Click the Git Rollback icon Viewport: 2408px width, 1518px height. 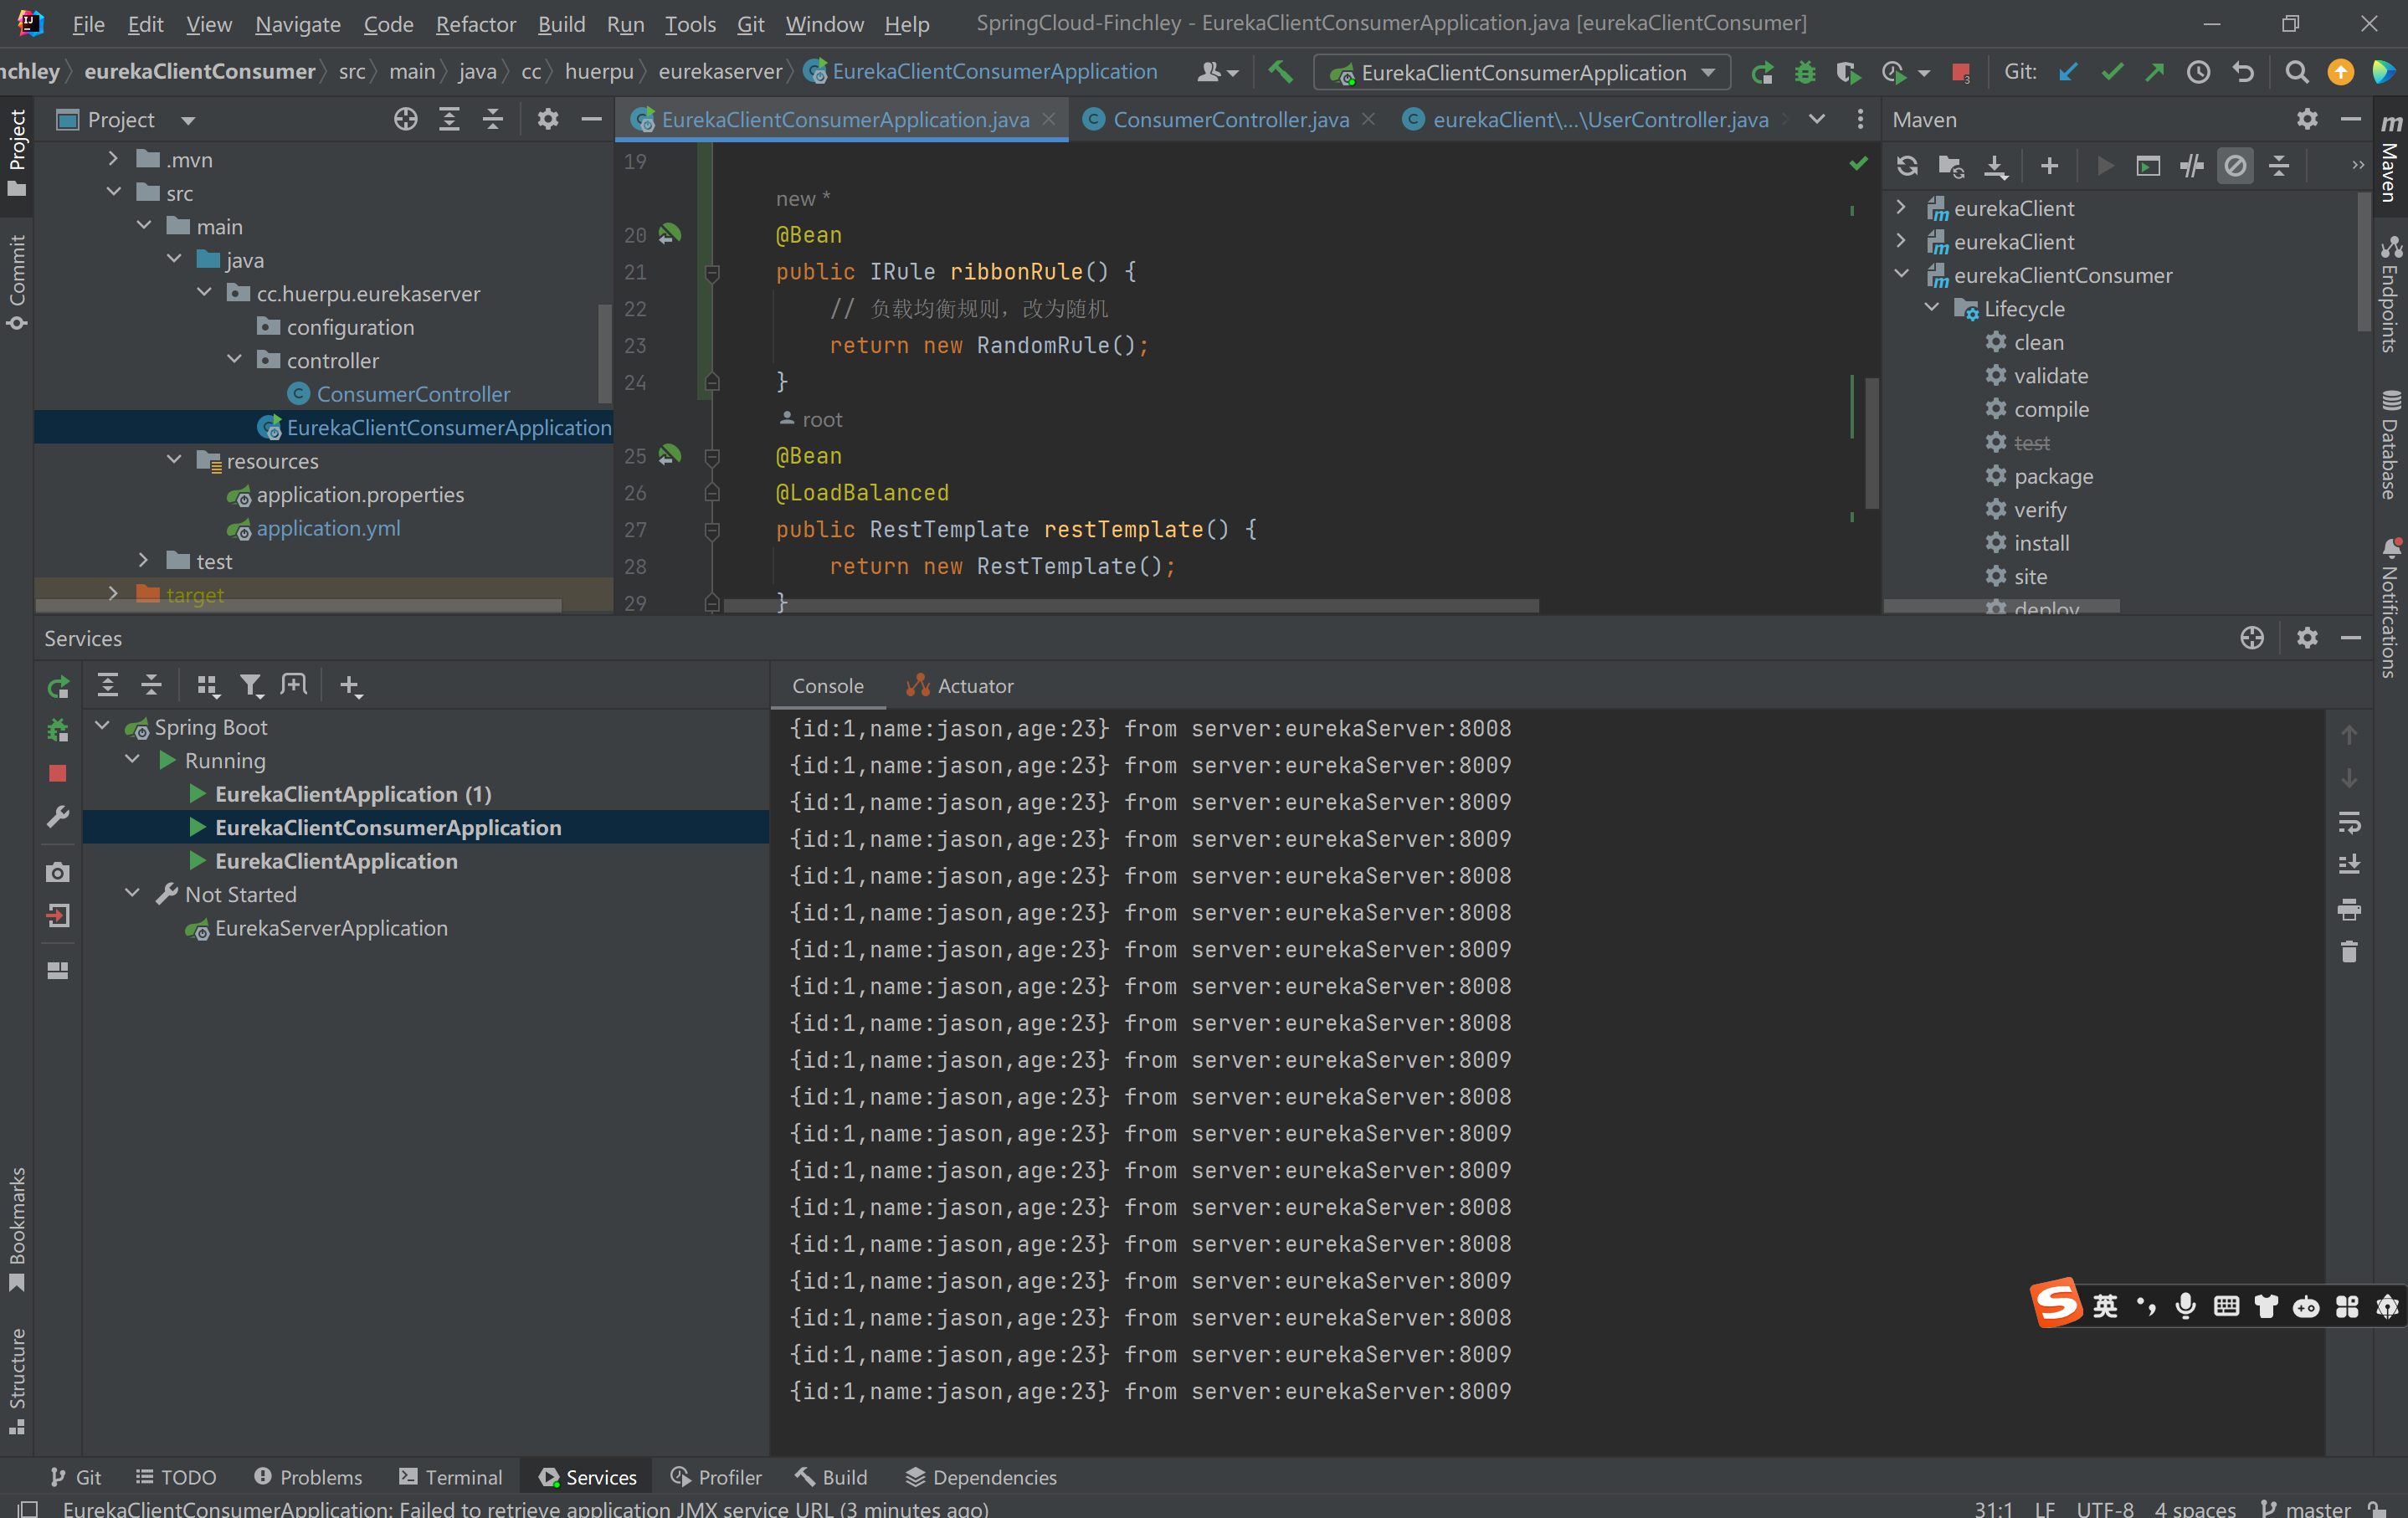pyautogui.click(x=2243, y=72)
